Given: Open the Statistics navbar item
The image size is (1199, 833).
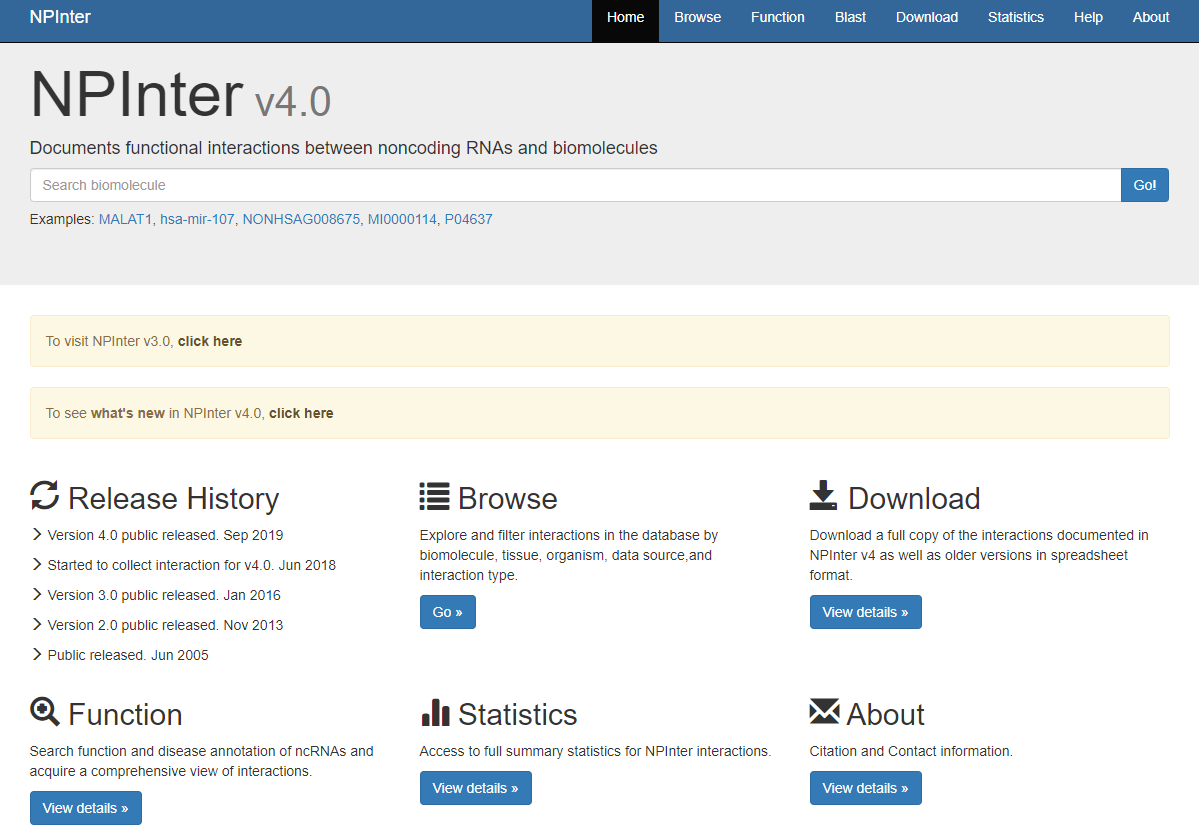Looking at the screenshot, I should coord(1015,17).
